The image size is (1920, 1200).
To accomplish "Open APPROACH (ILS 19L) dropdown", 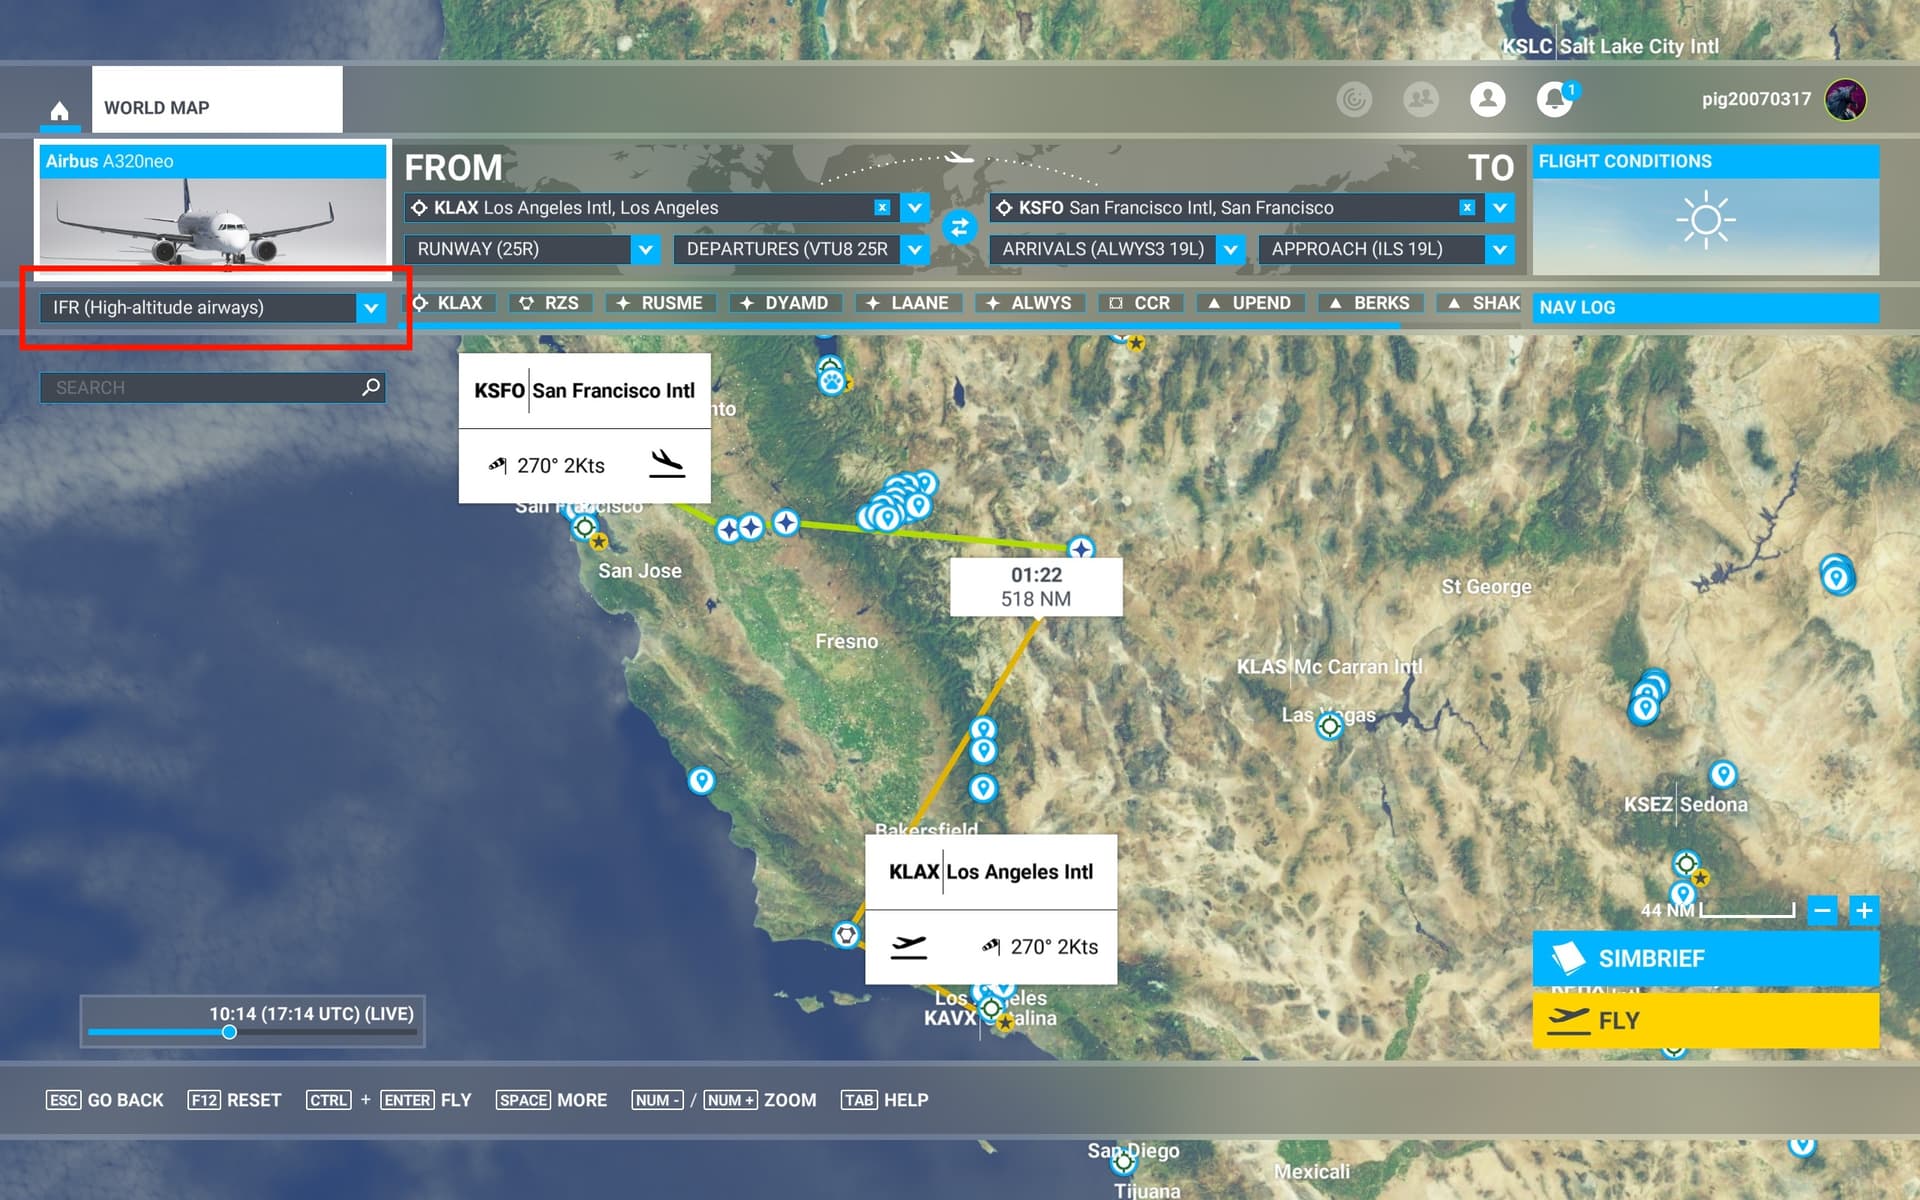I will pyautogui.click(x=1499, y=249).
